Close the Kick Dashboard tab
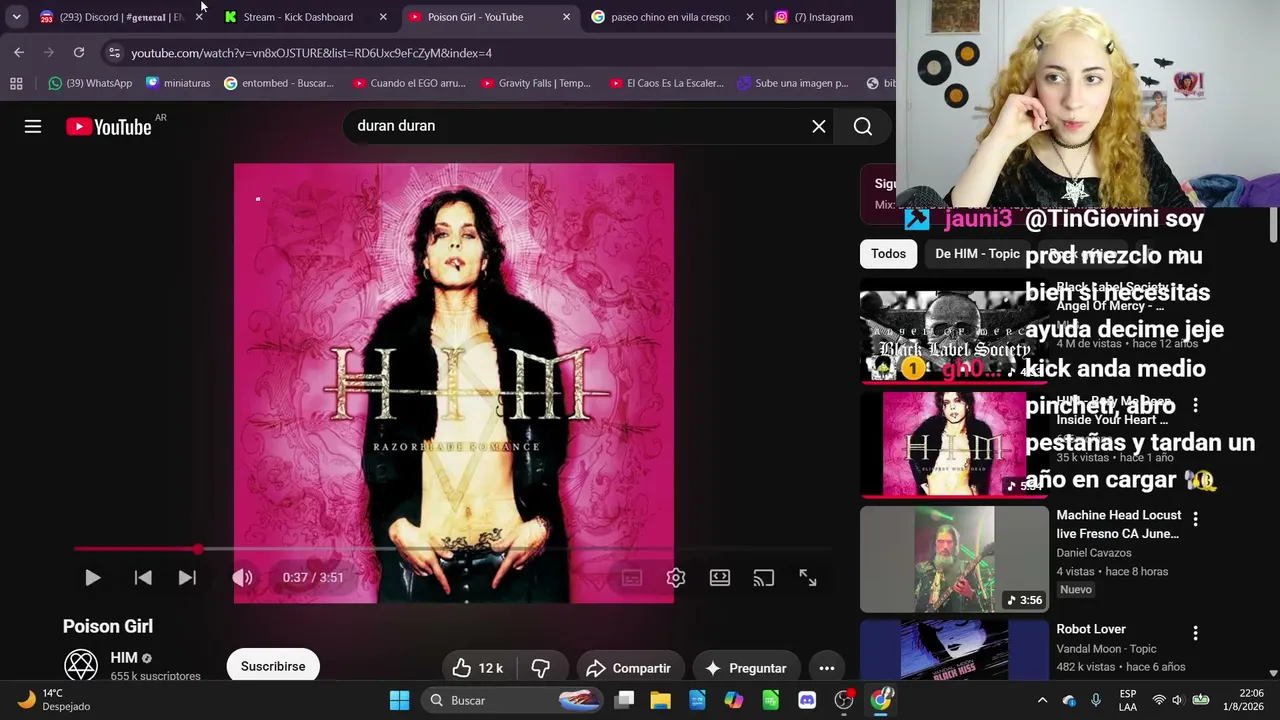Viewport: 1280px width, 720px height. (383, 17)
